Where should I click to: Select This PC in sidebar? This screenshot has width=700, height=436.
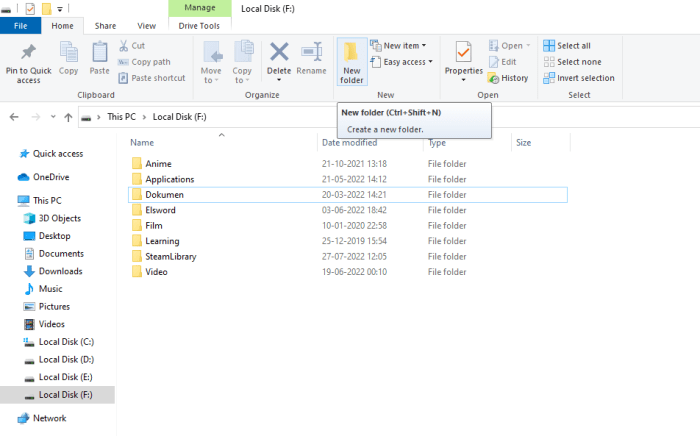[39, 200]
